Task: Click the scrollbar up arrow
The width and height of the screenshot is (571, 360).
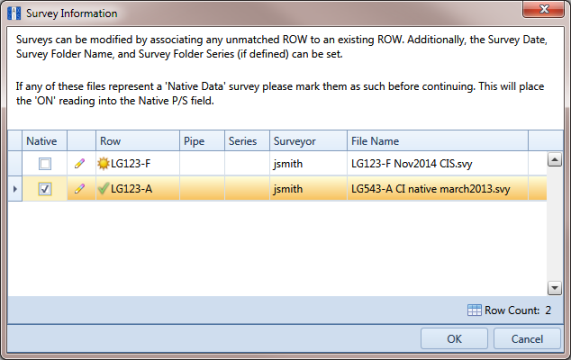Action: (x=554, y=159)
